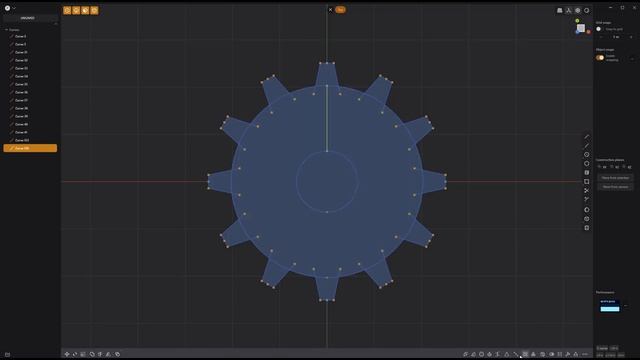Click the eye-shaped icon in bottom-right toolbar

[x=551, y=354]
